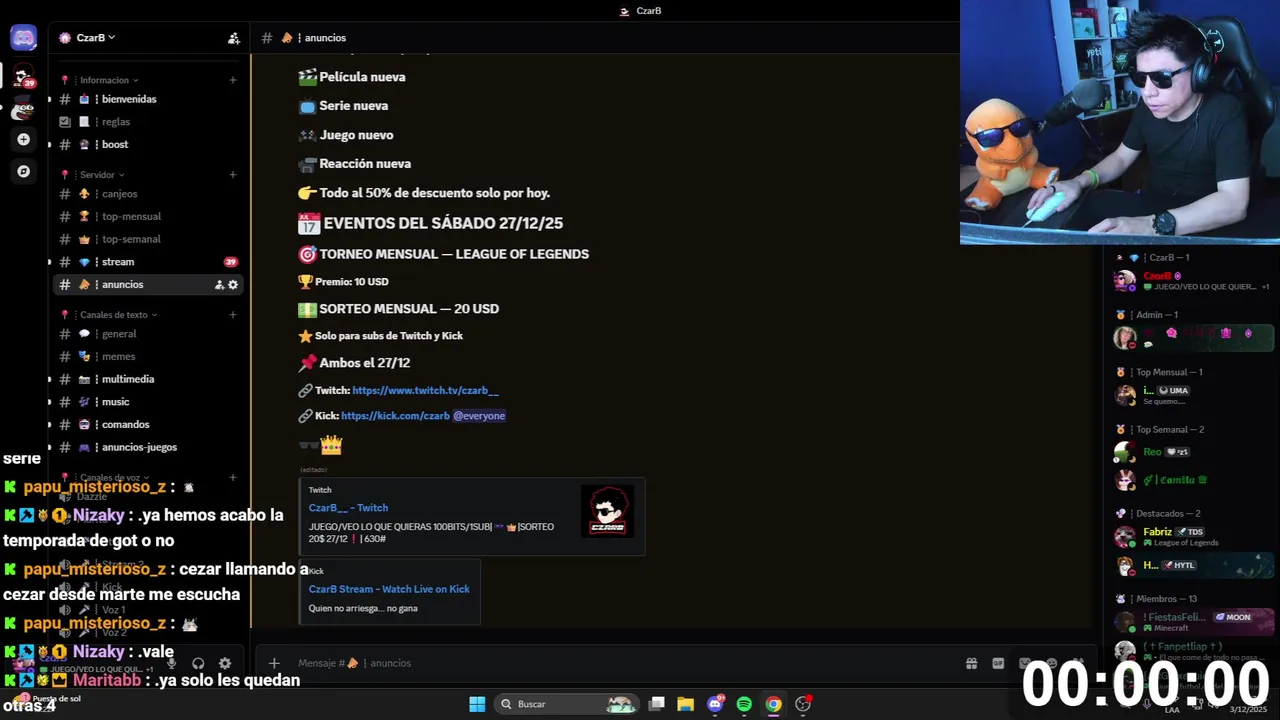Toggle microphone mute in user panel
Viewport: 1280px width, 720px height.
172,663
